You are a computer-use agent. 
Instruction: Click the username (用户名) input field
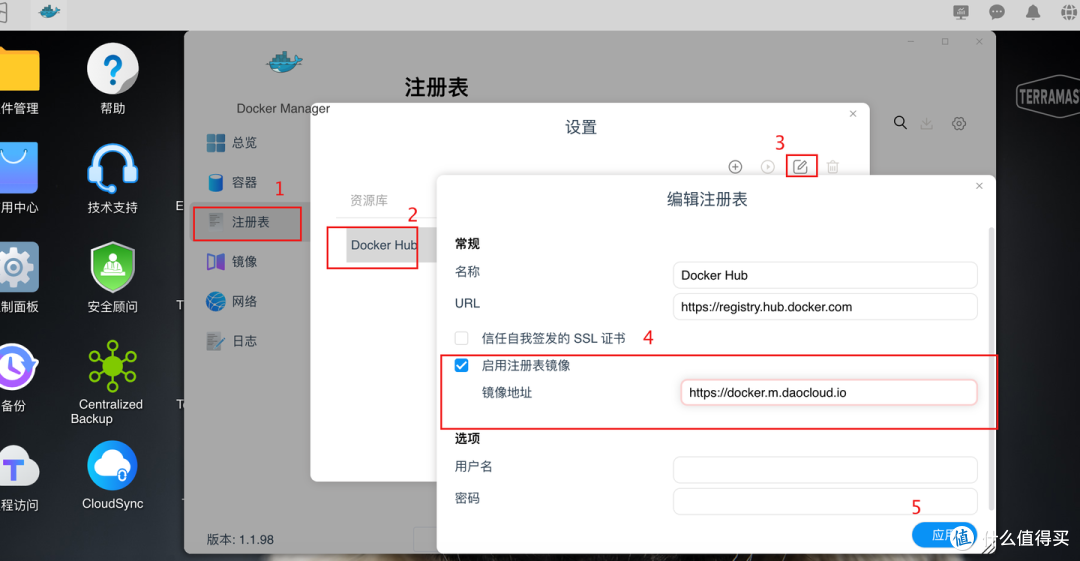(x=825, y=470)
